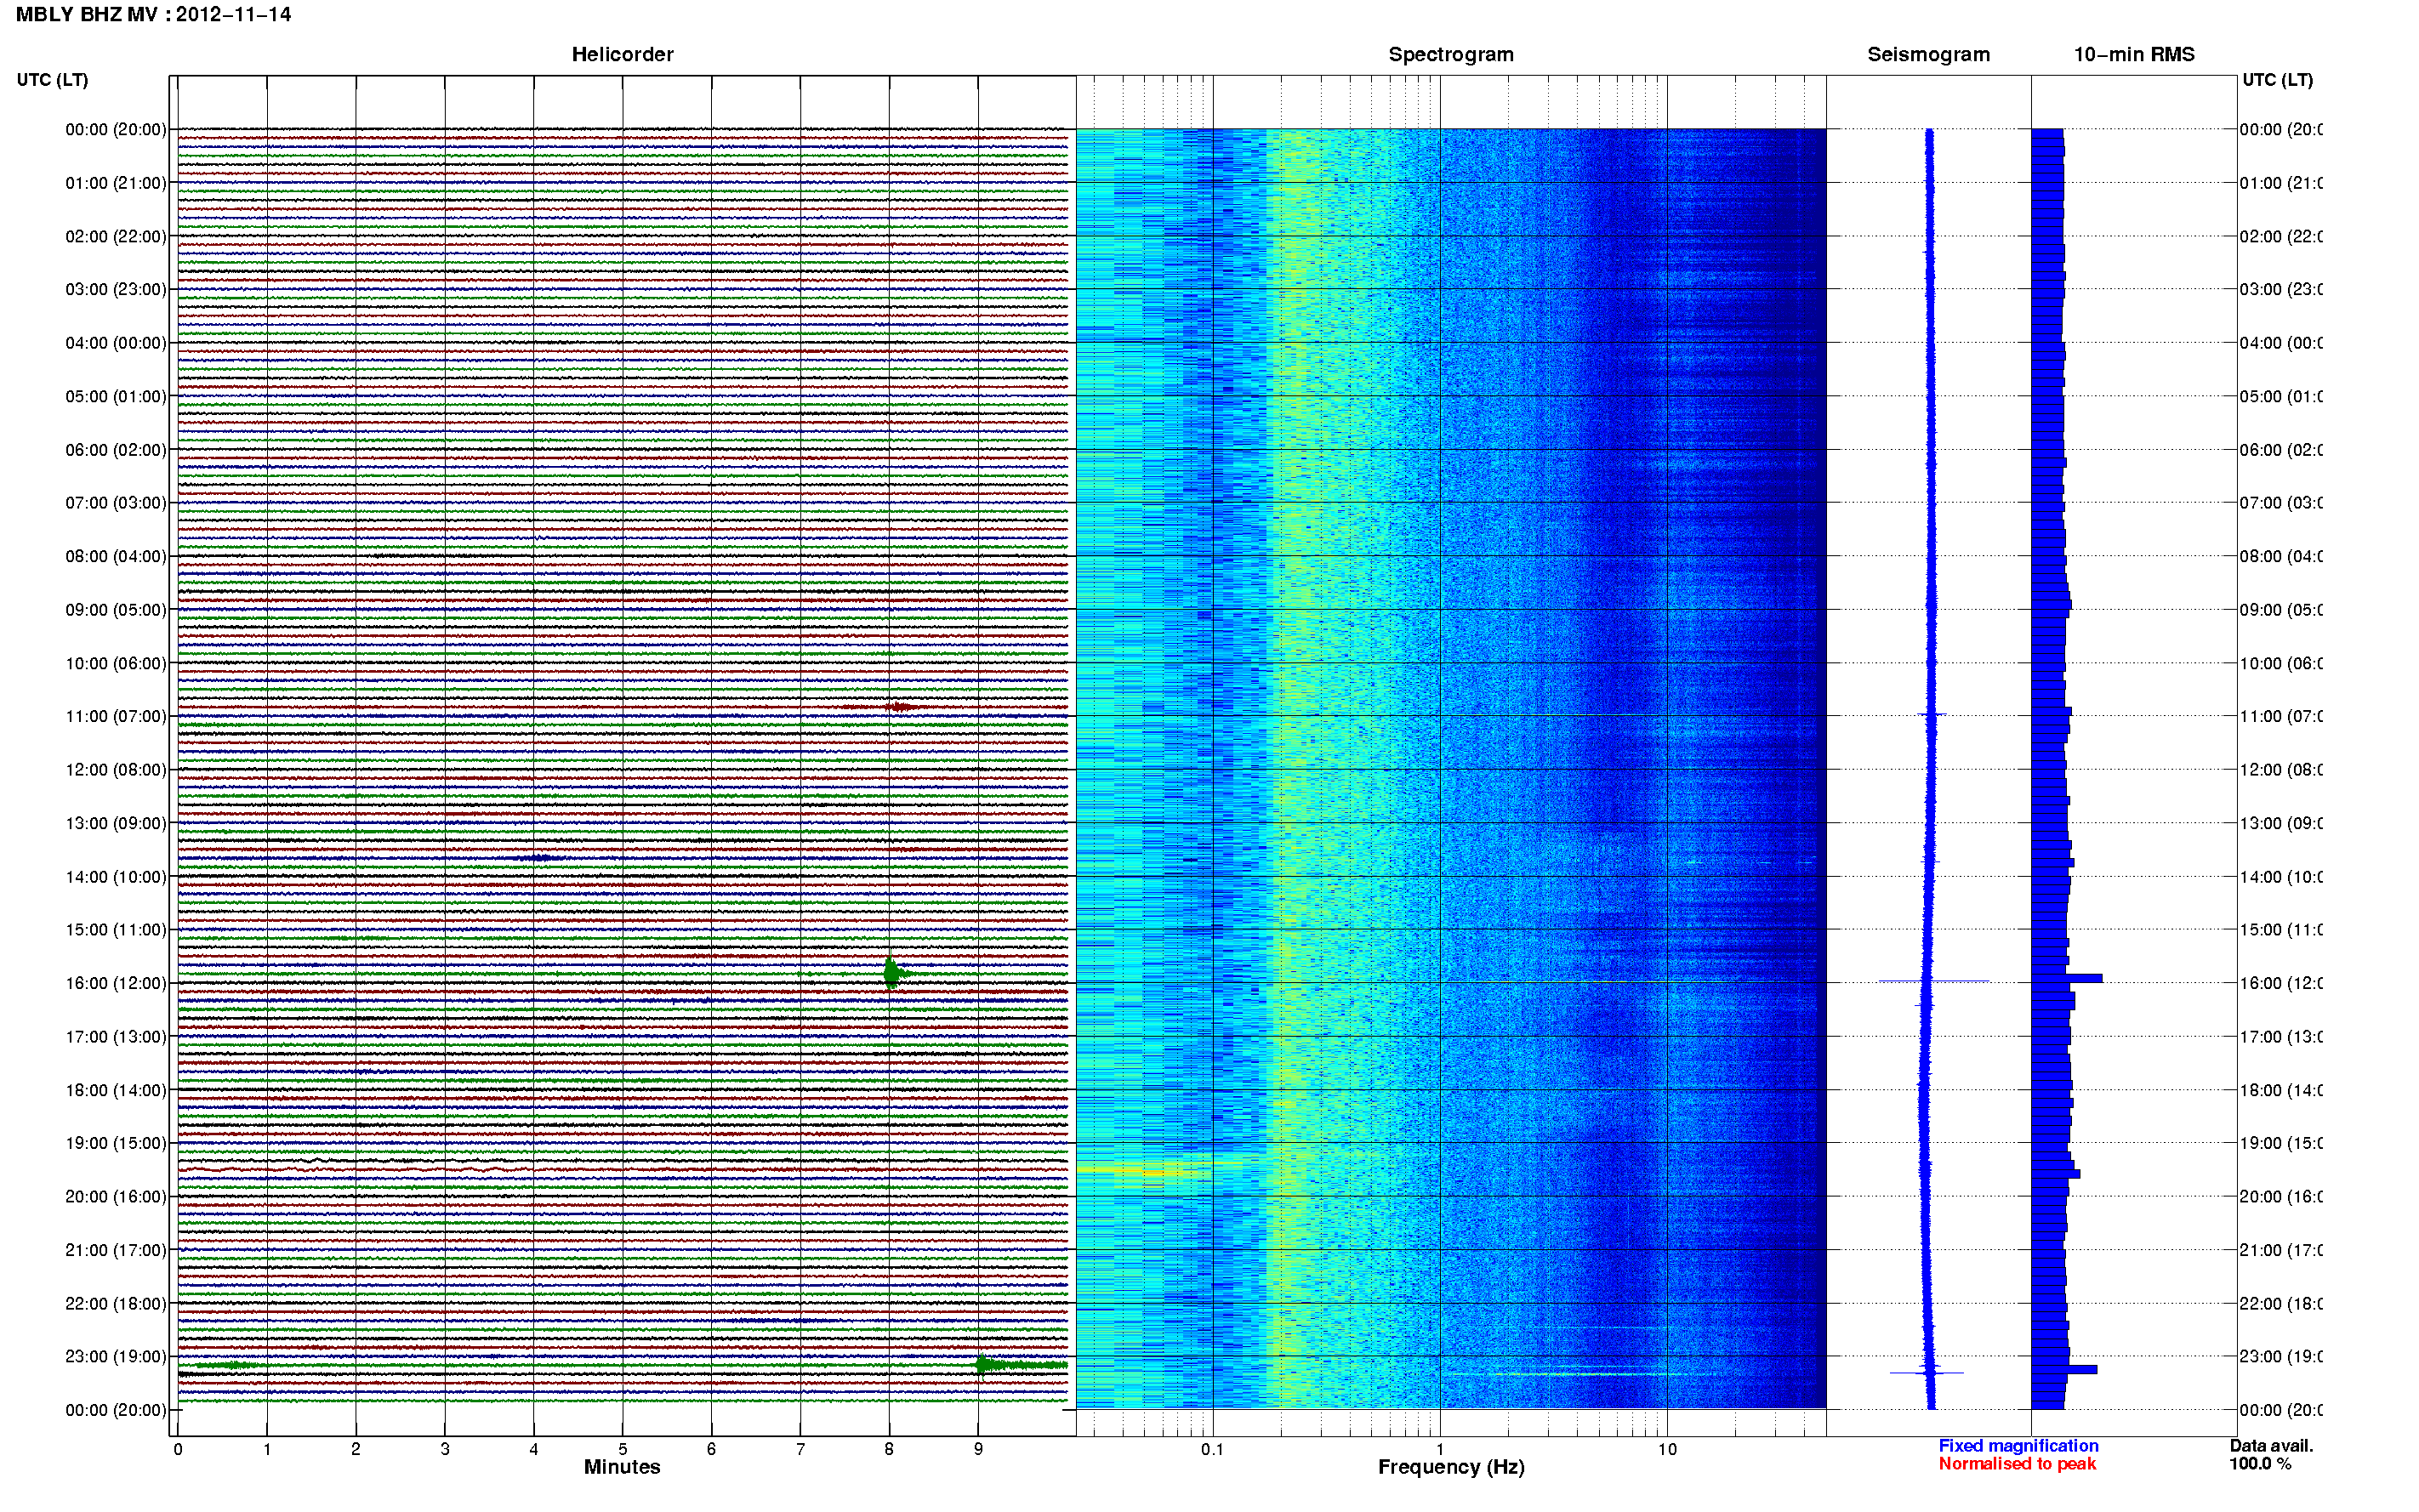The width and height of the screenshot is (2419, 1512).
Task: Click the right-side '12:00 (08:' time label
Action: tap(2280, 769)
